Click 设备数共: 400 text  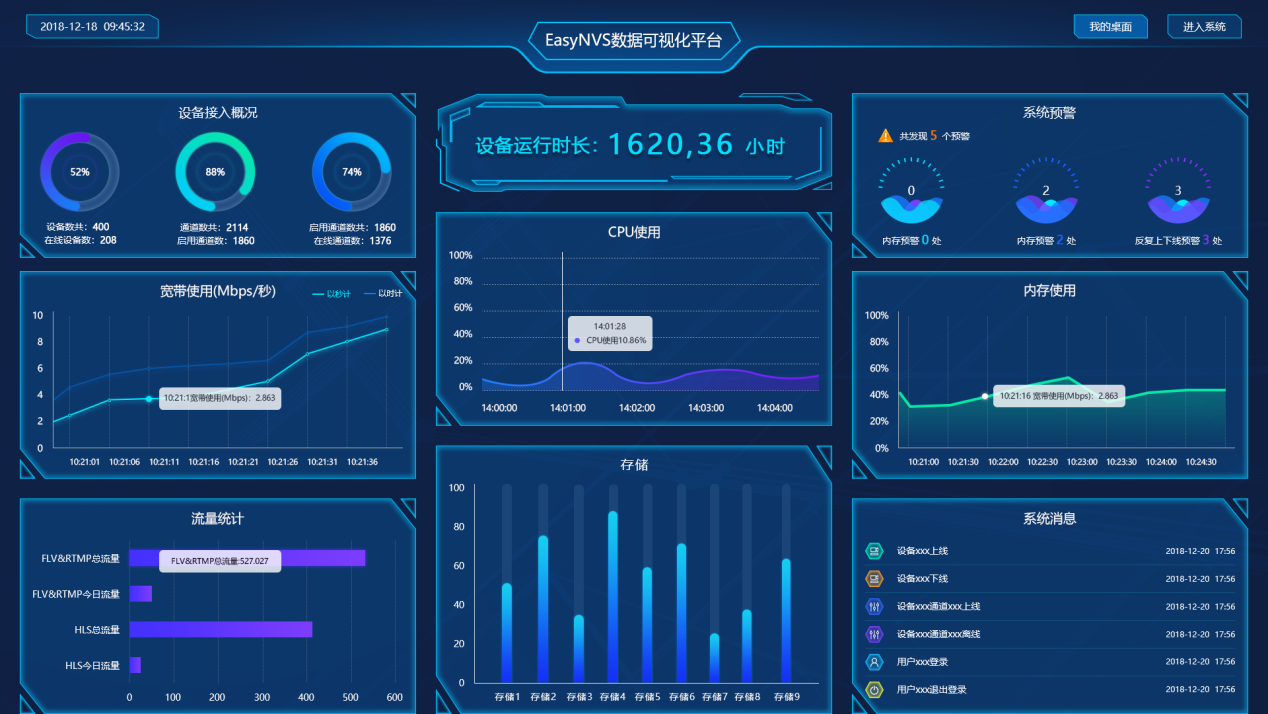[x=77, y=227]
